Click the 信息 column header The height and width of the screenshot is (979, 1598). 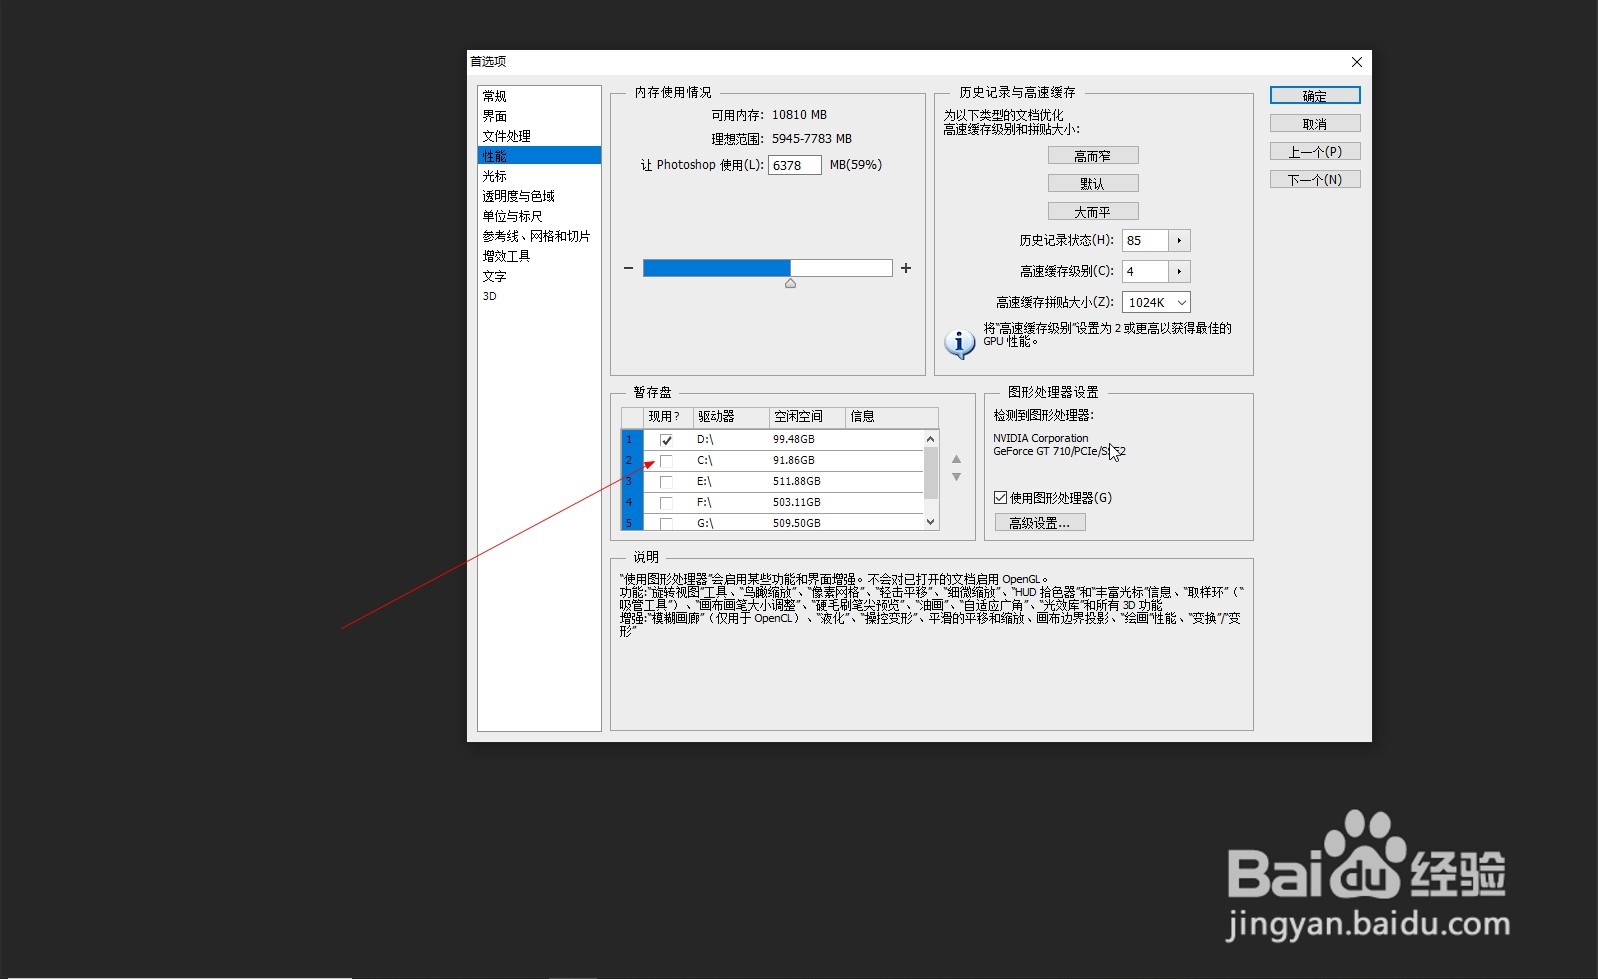[892, 417]
